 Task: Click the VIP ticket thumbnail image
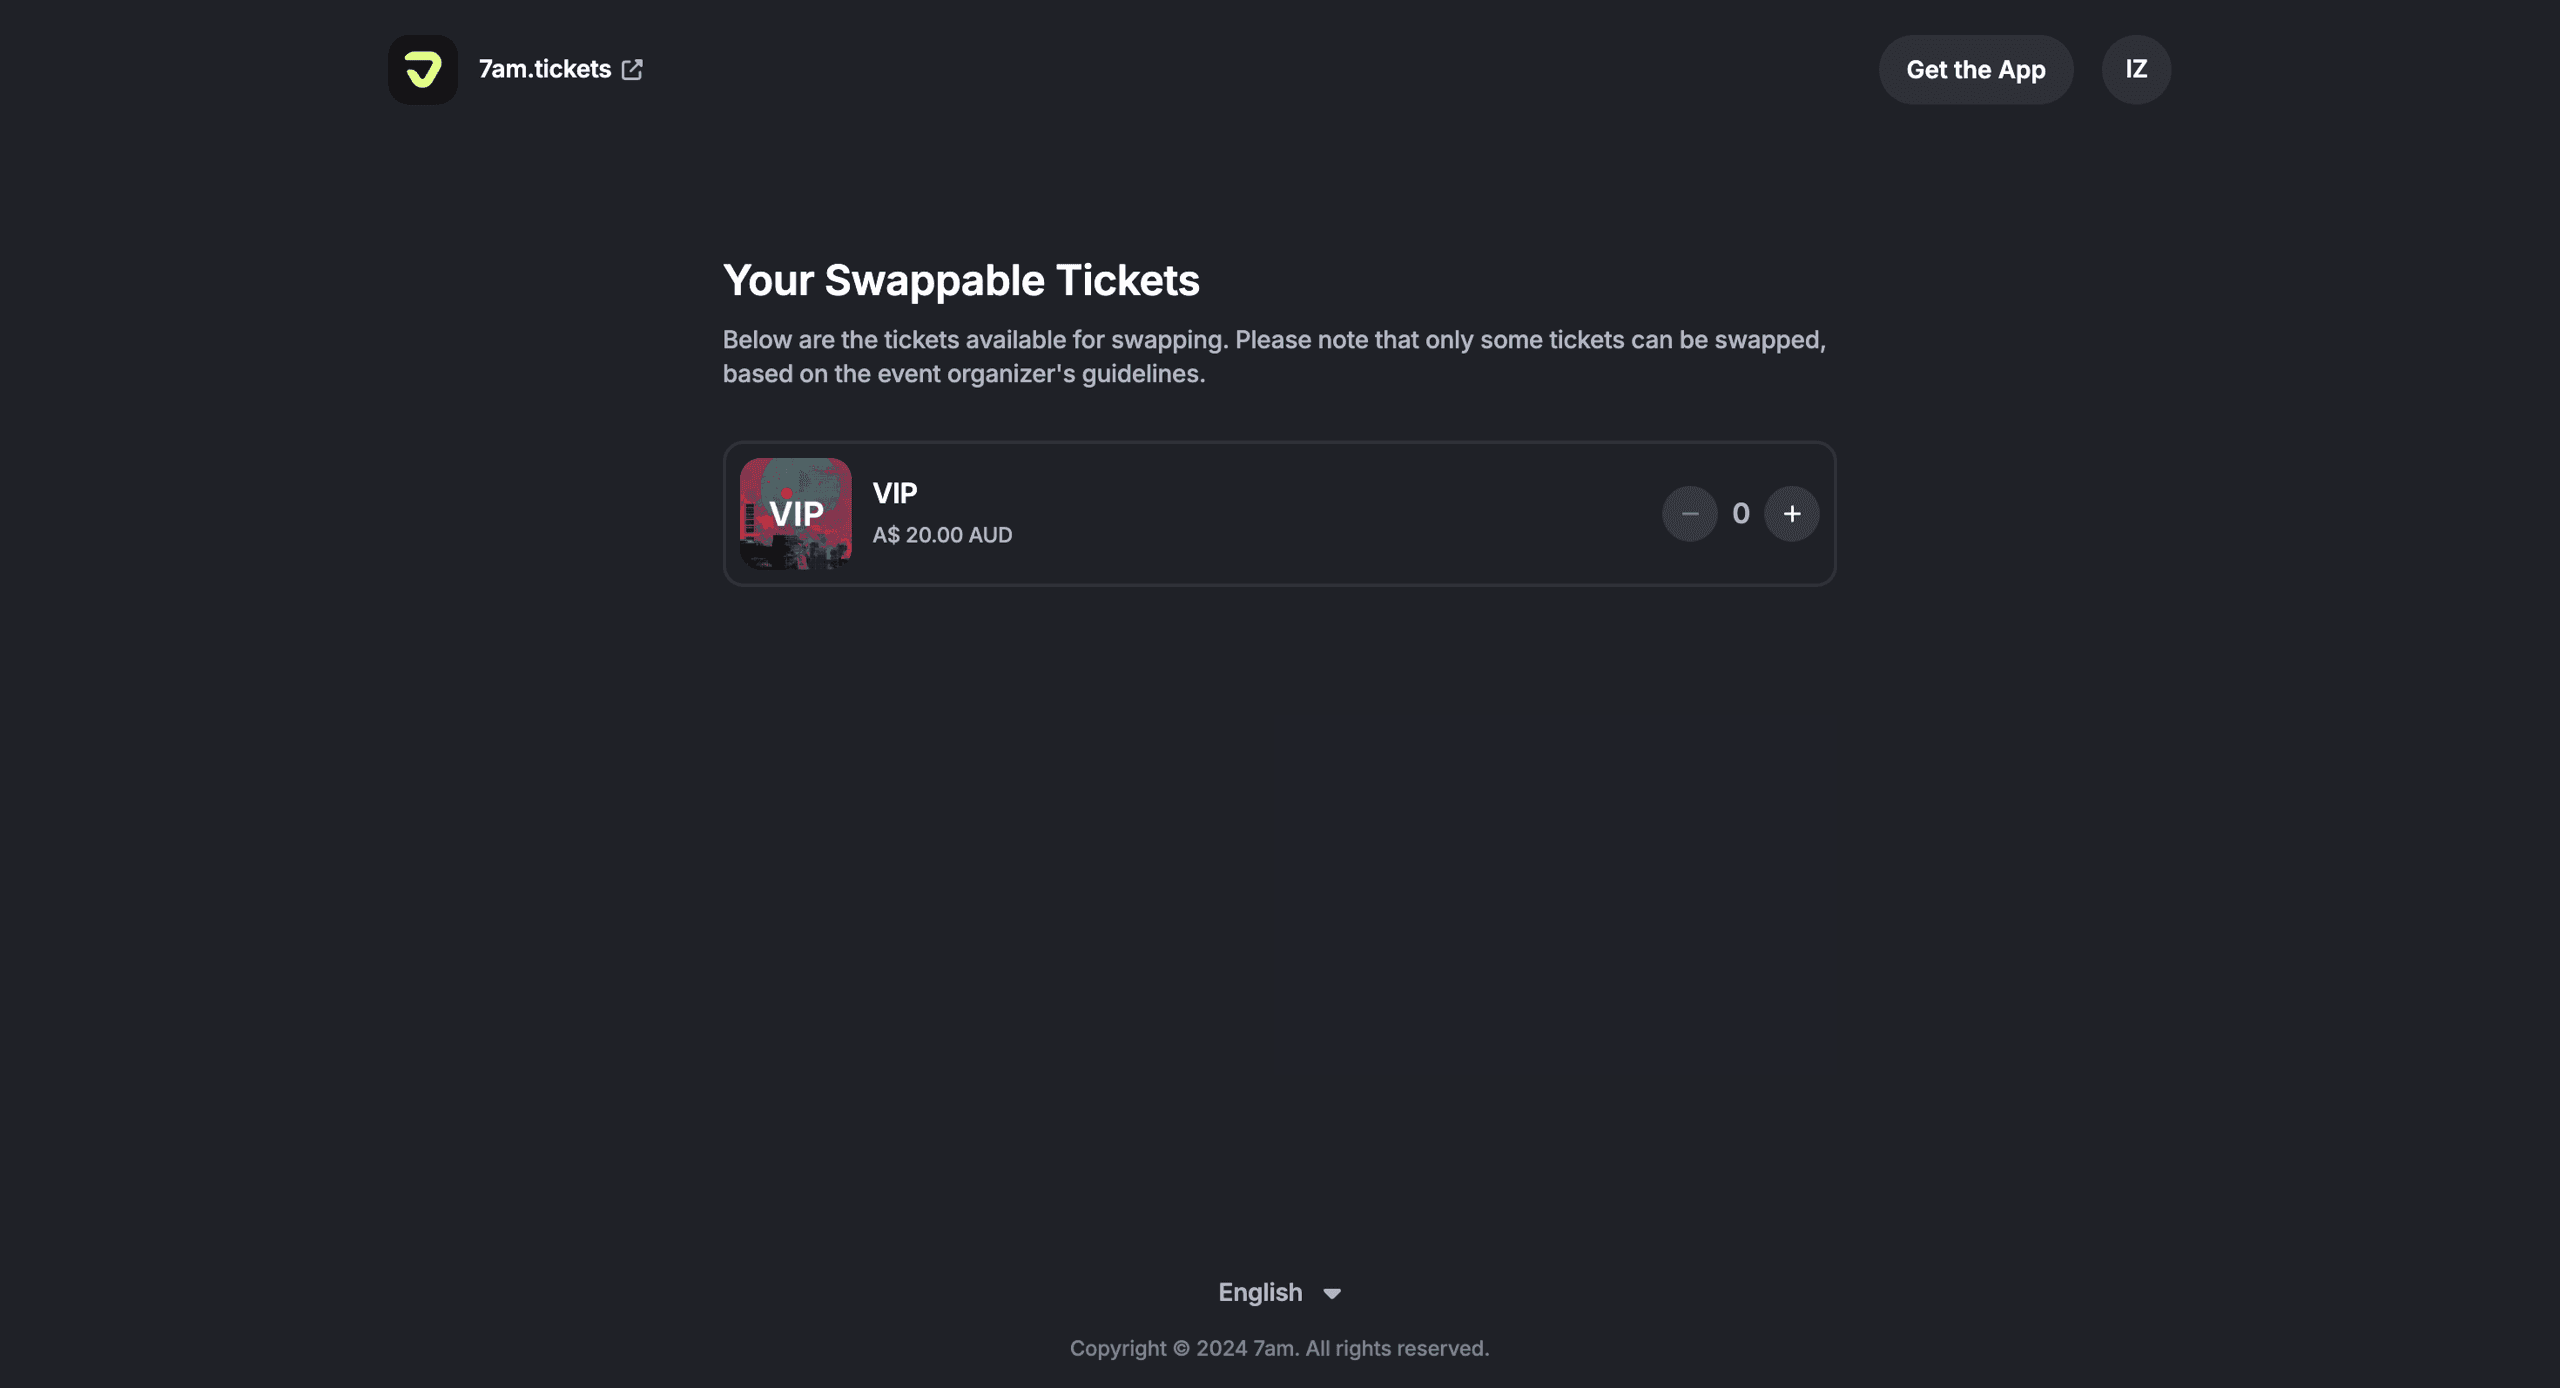coord(795,514)
